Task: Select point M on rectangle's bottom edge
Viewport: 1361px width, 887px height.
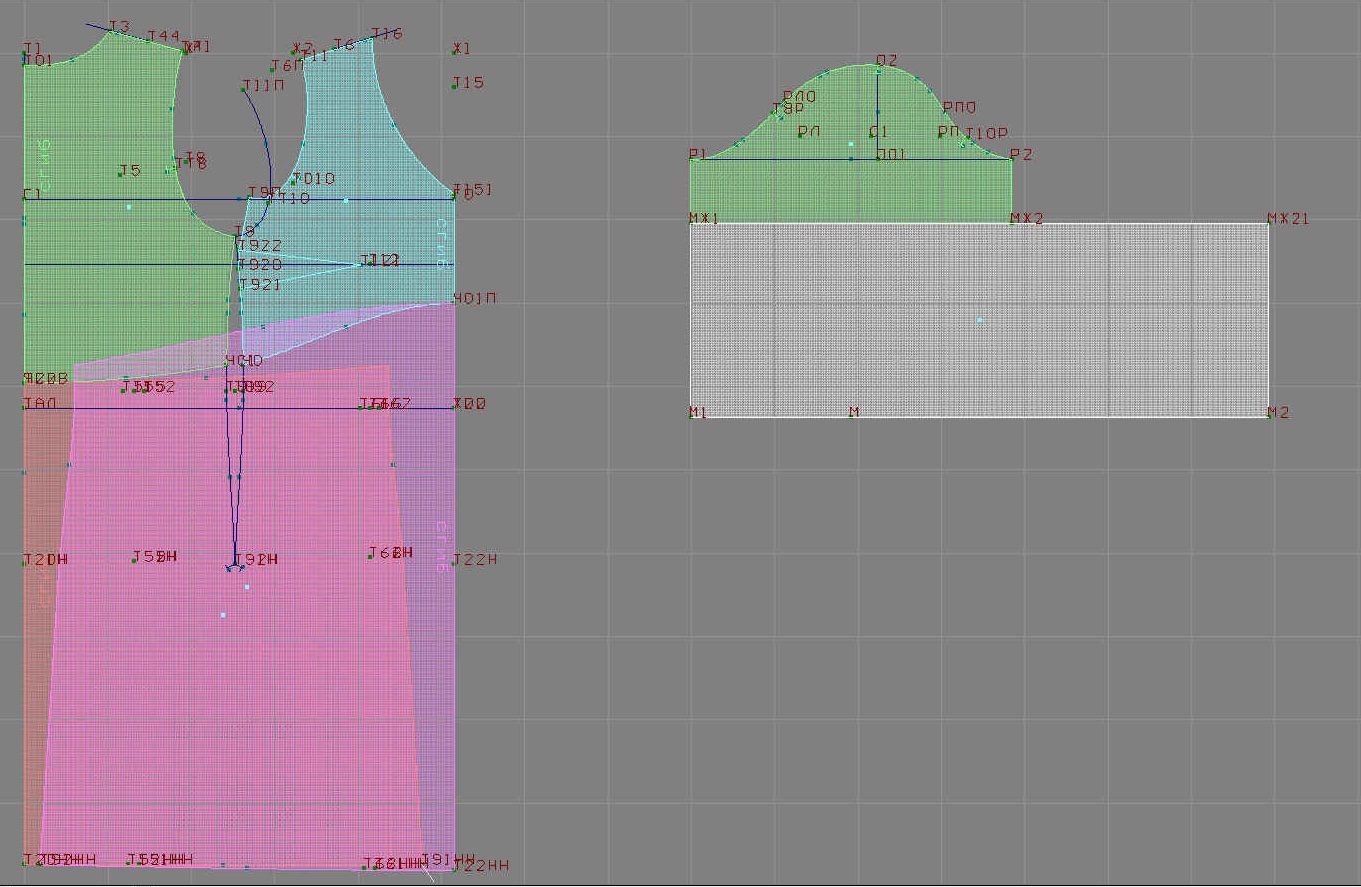Action: pos(852,415)
